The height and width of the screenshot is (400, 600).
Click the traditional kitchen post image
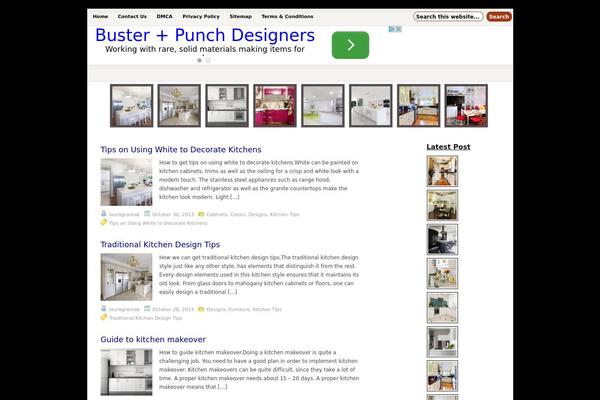coord(126,277)
